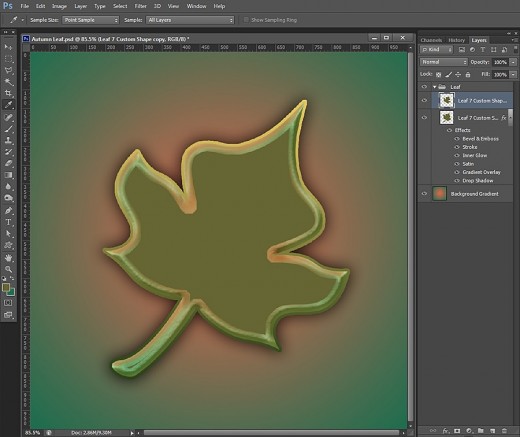Lock position icon in Layers panel
The image size is (520, 437).
(458, 74)
